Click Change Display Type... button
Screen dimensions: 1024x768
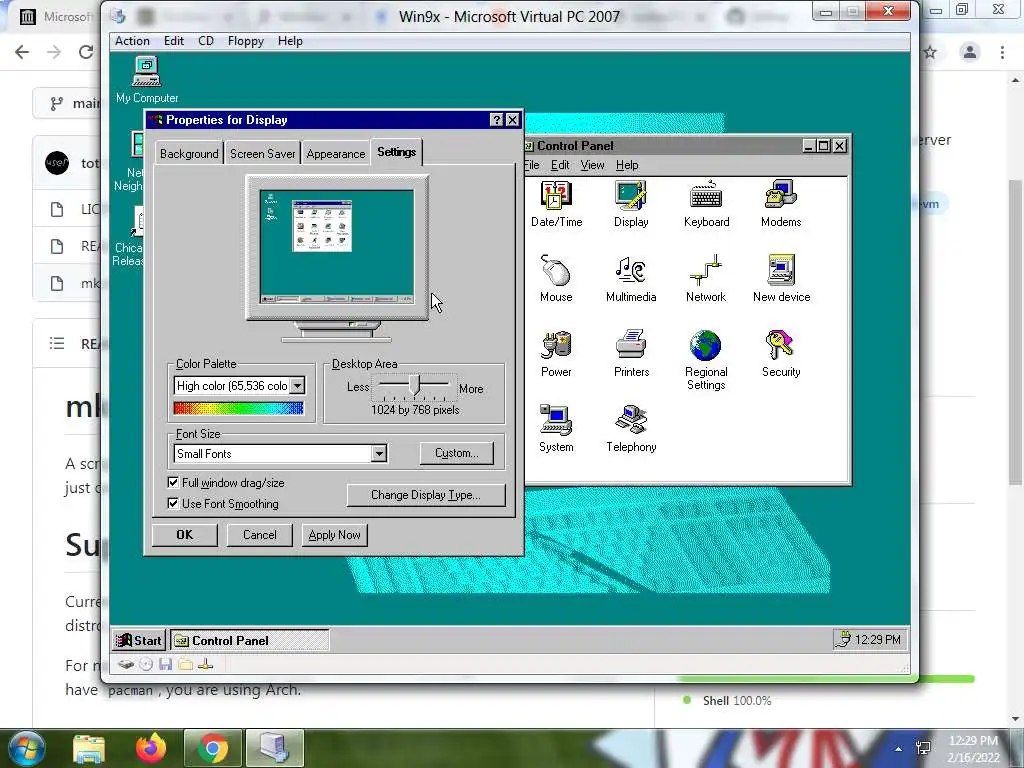point(426,495)
